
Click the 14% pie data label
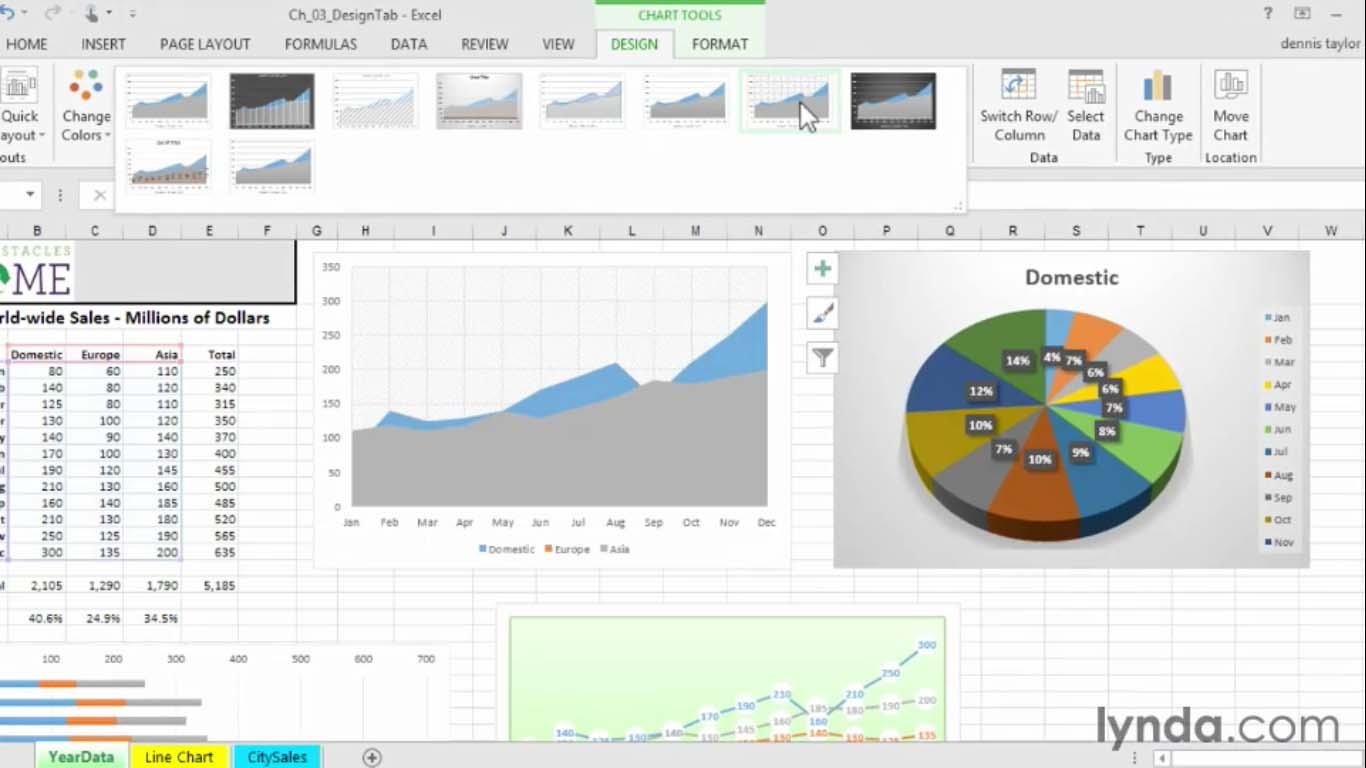pyautogui.click(x=1018, y=361)
